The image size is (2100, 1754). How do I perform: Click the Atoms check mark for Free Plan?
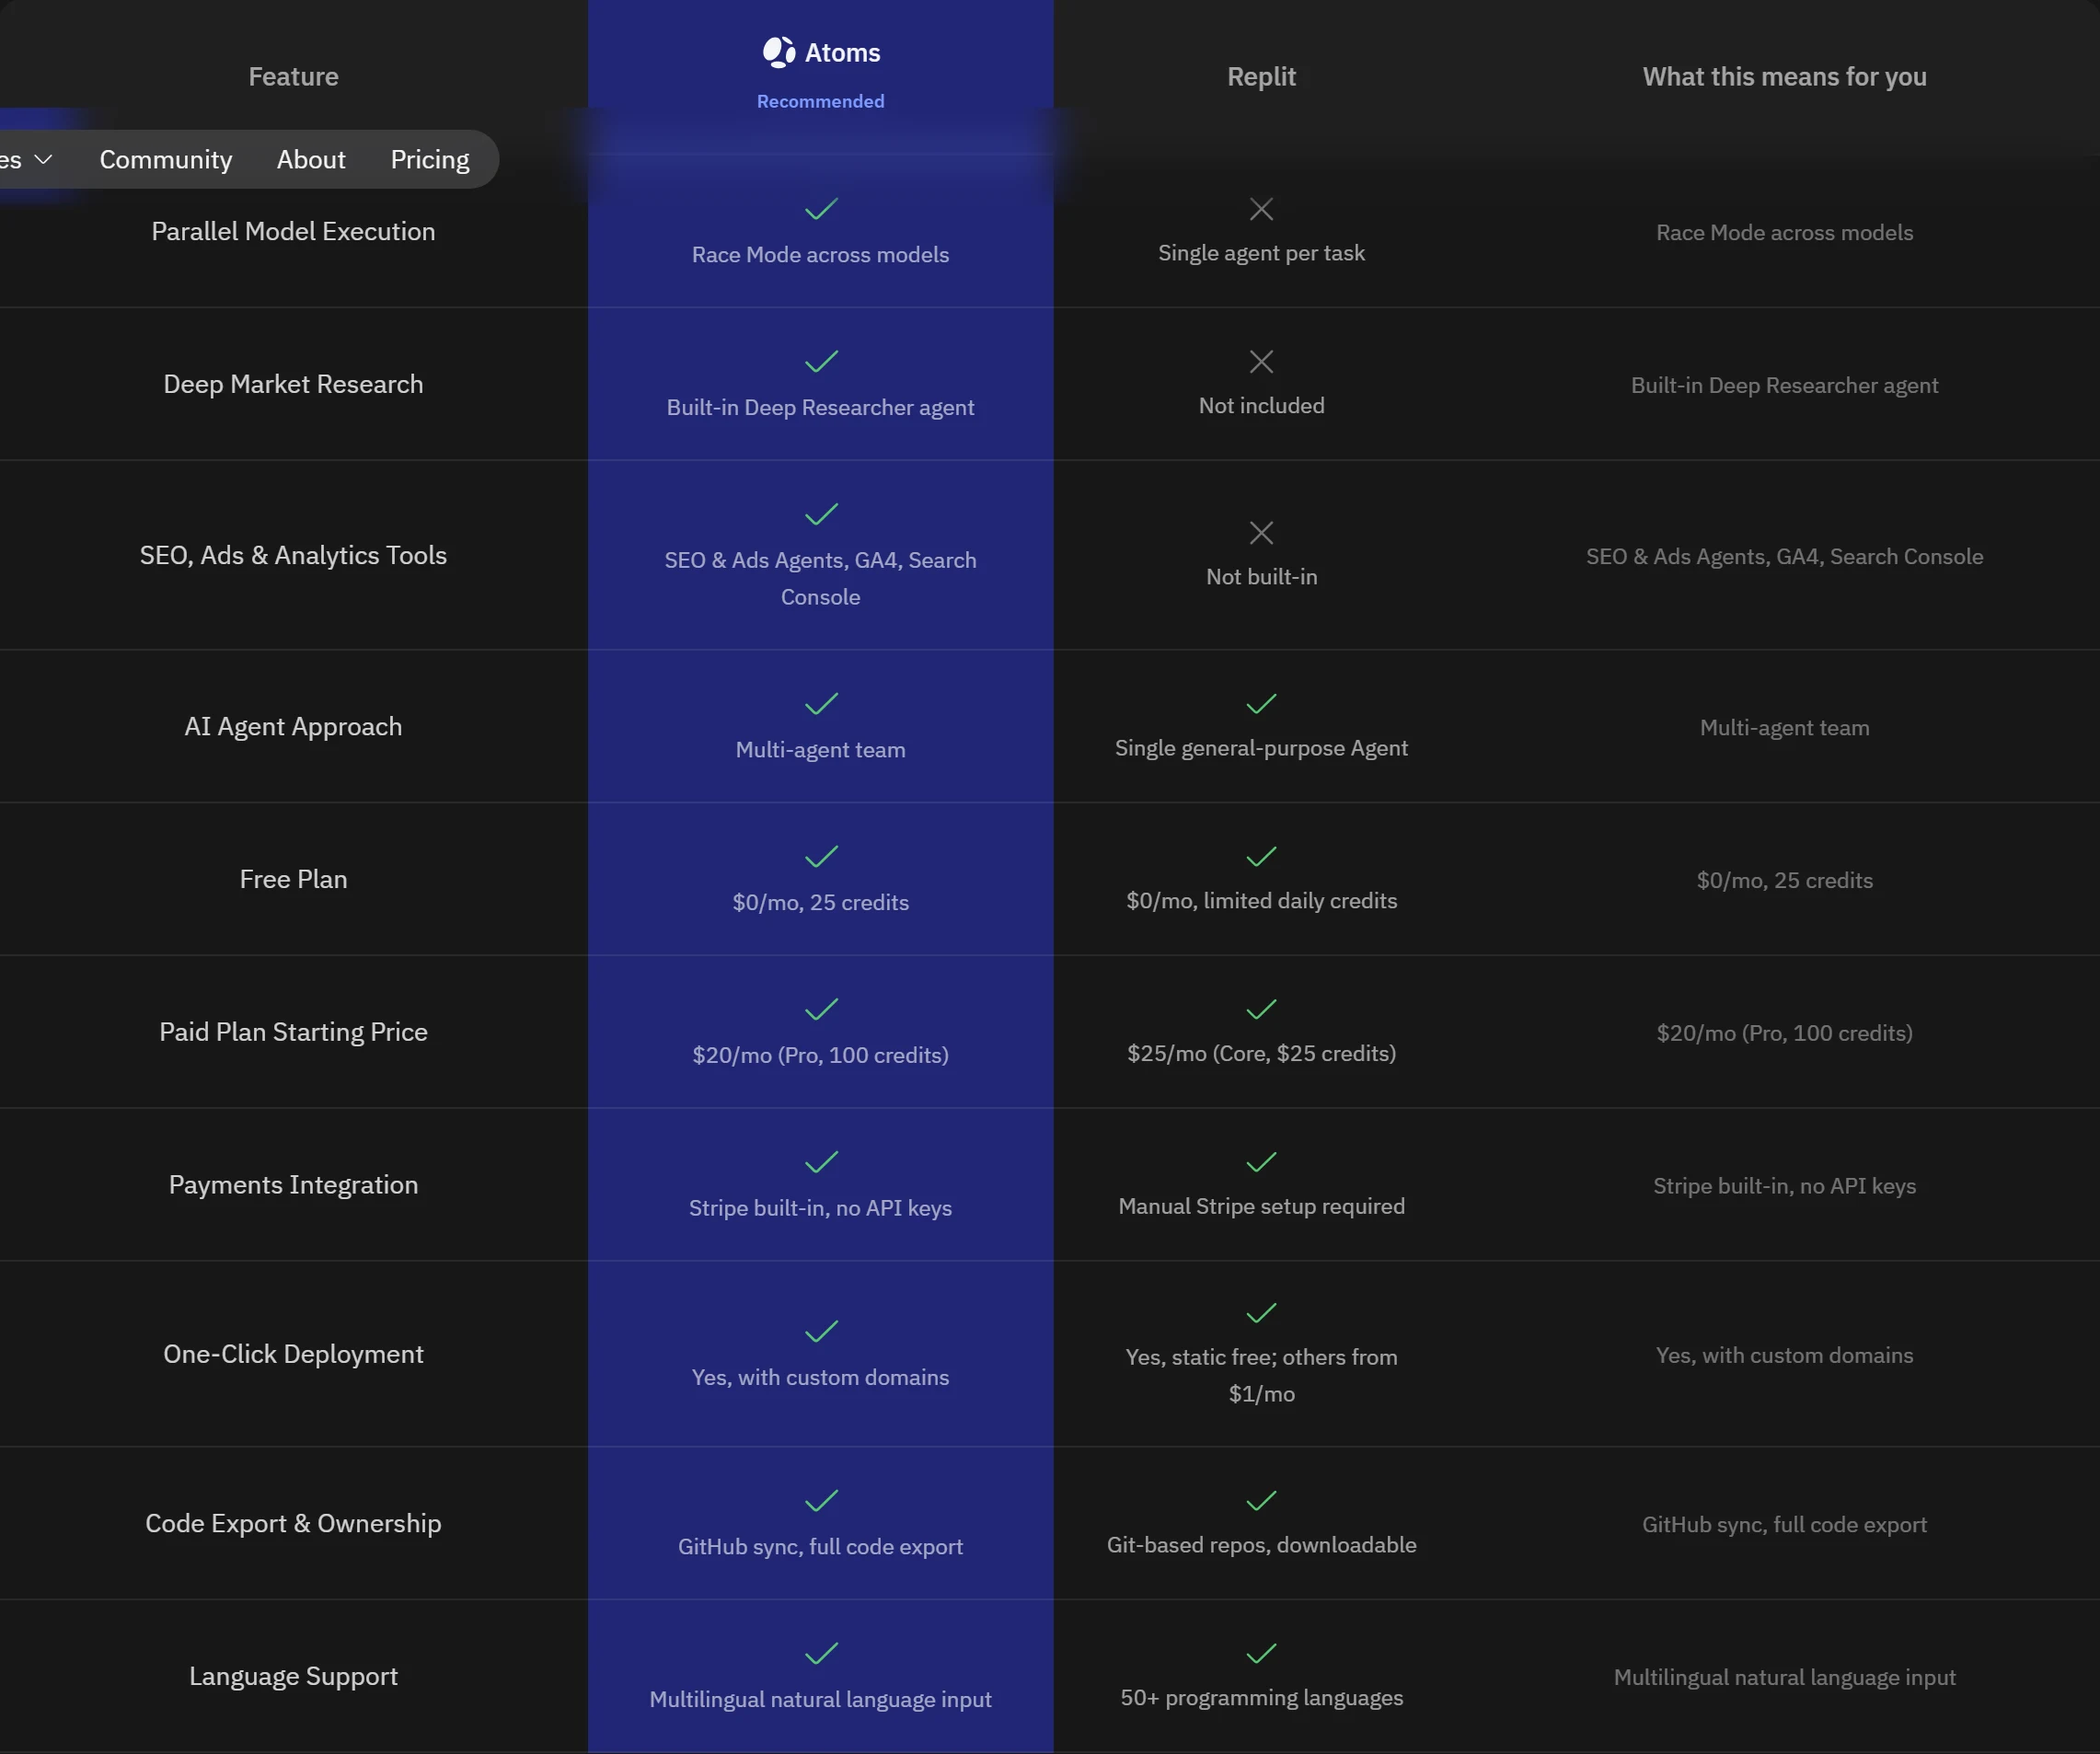click(x=821, y=857)
